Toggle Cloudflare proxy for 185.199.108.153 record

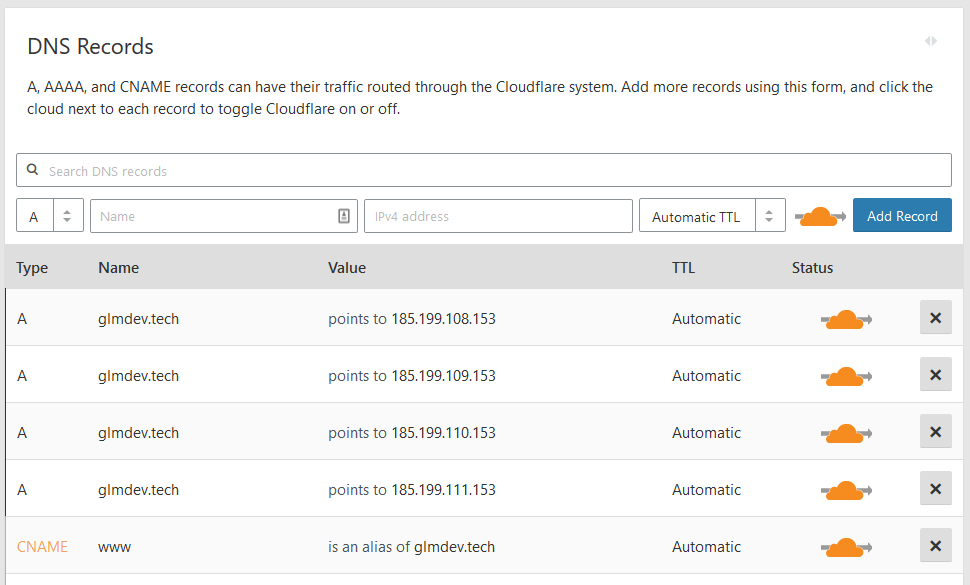click(x=846, y=319)
